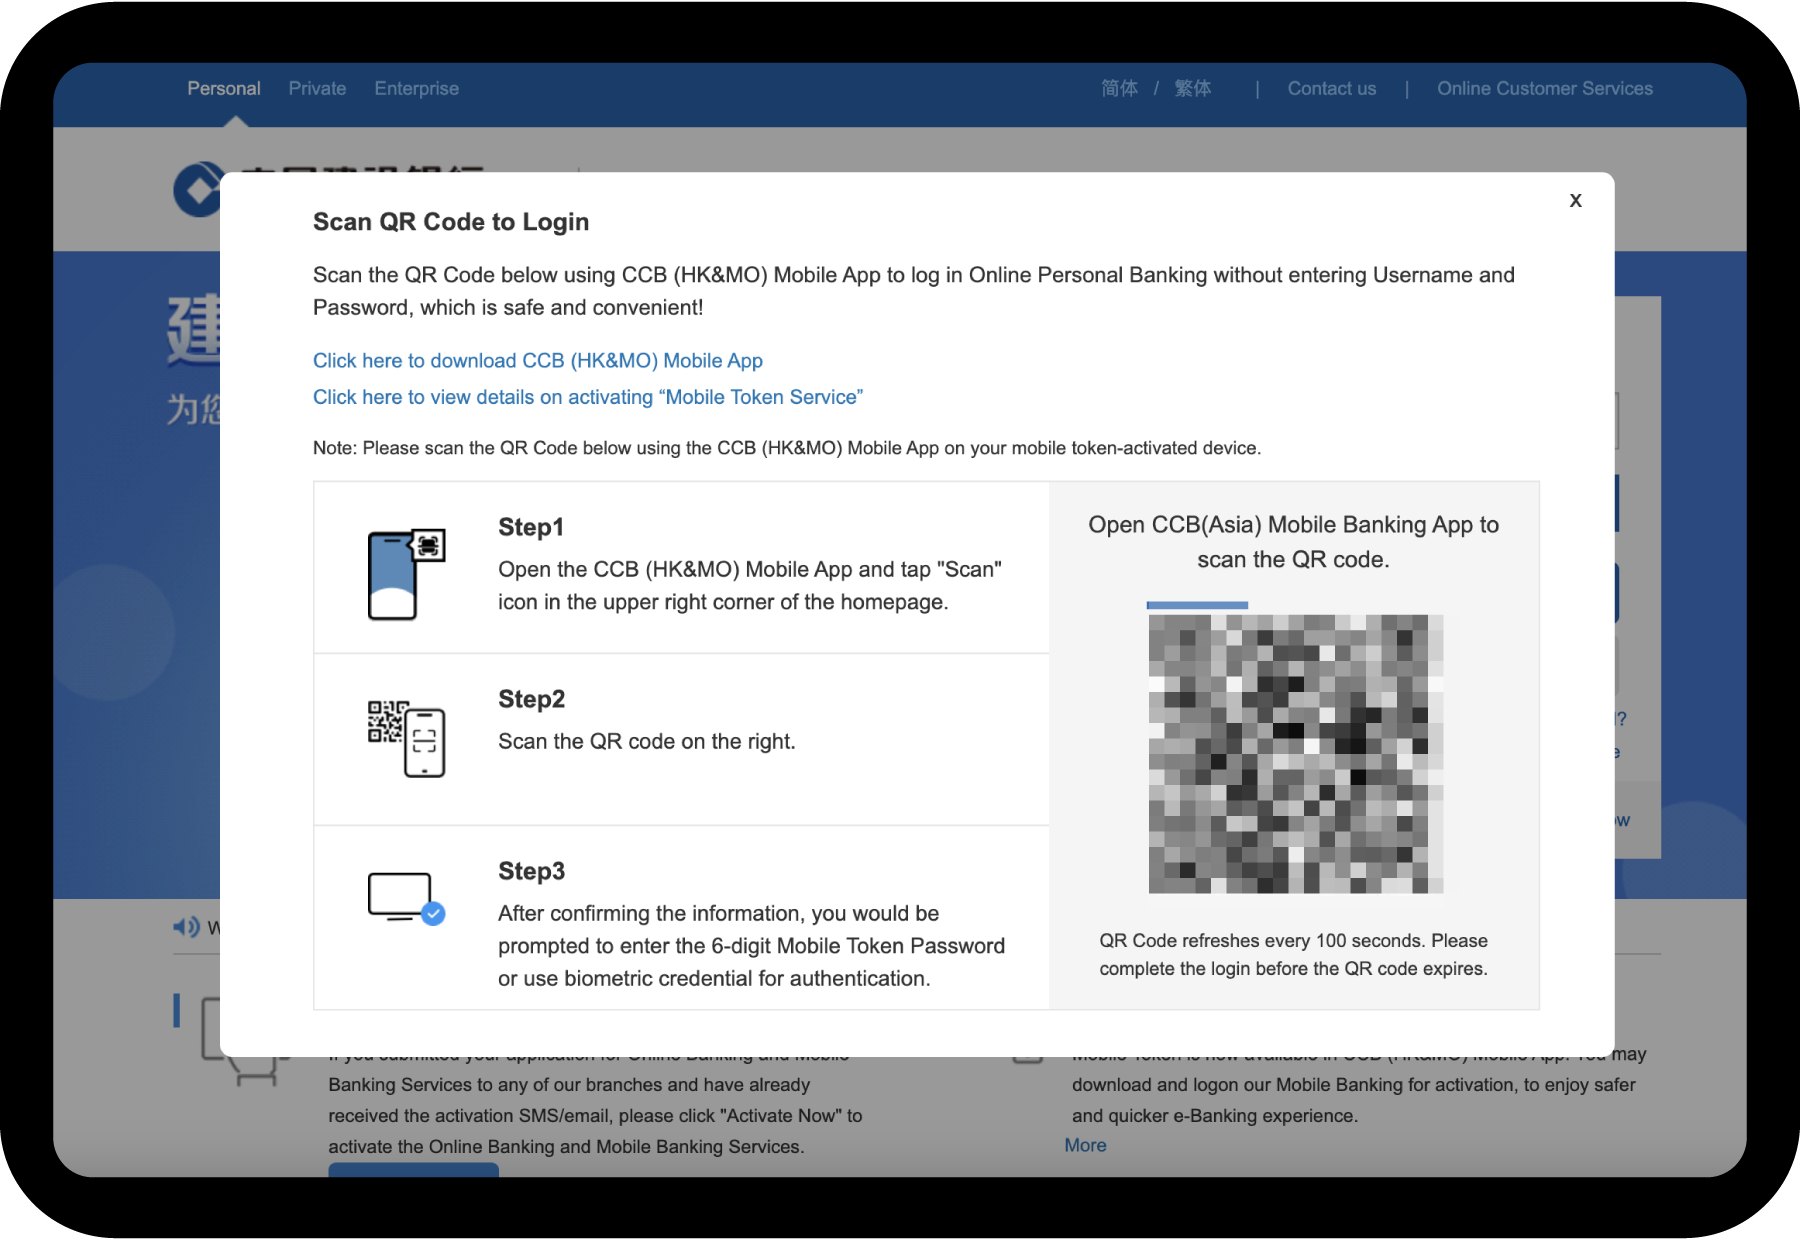
Task: Click the speaker announcement icon
Action: point(186,927)
